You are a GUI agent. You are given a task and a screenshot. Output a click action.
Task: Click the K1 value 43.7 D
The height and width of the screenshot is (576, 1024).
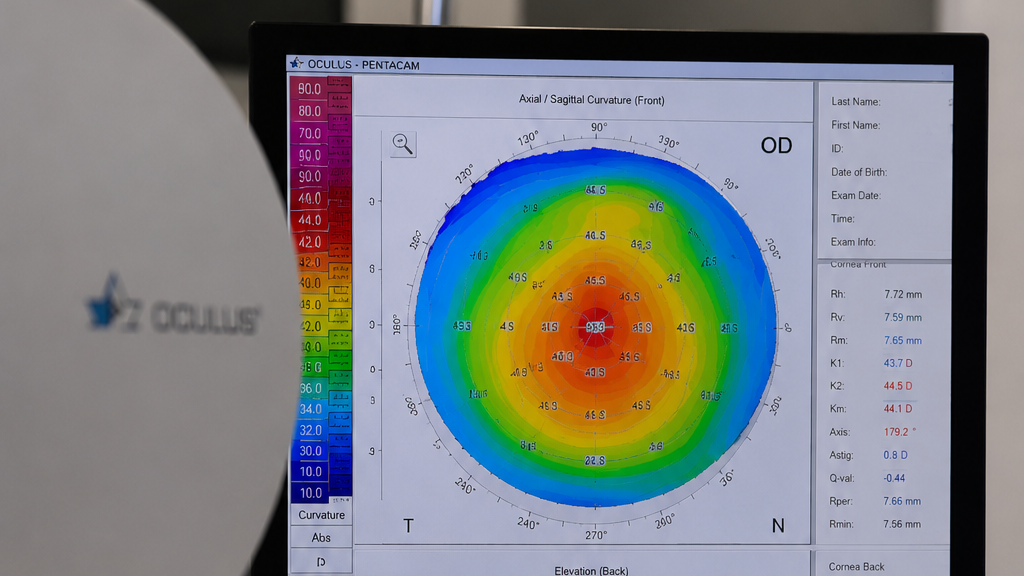tap(898, 363)
